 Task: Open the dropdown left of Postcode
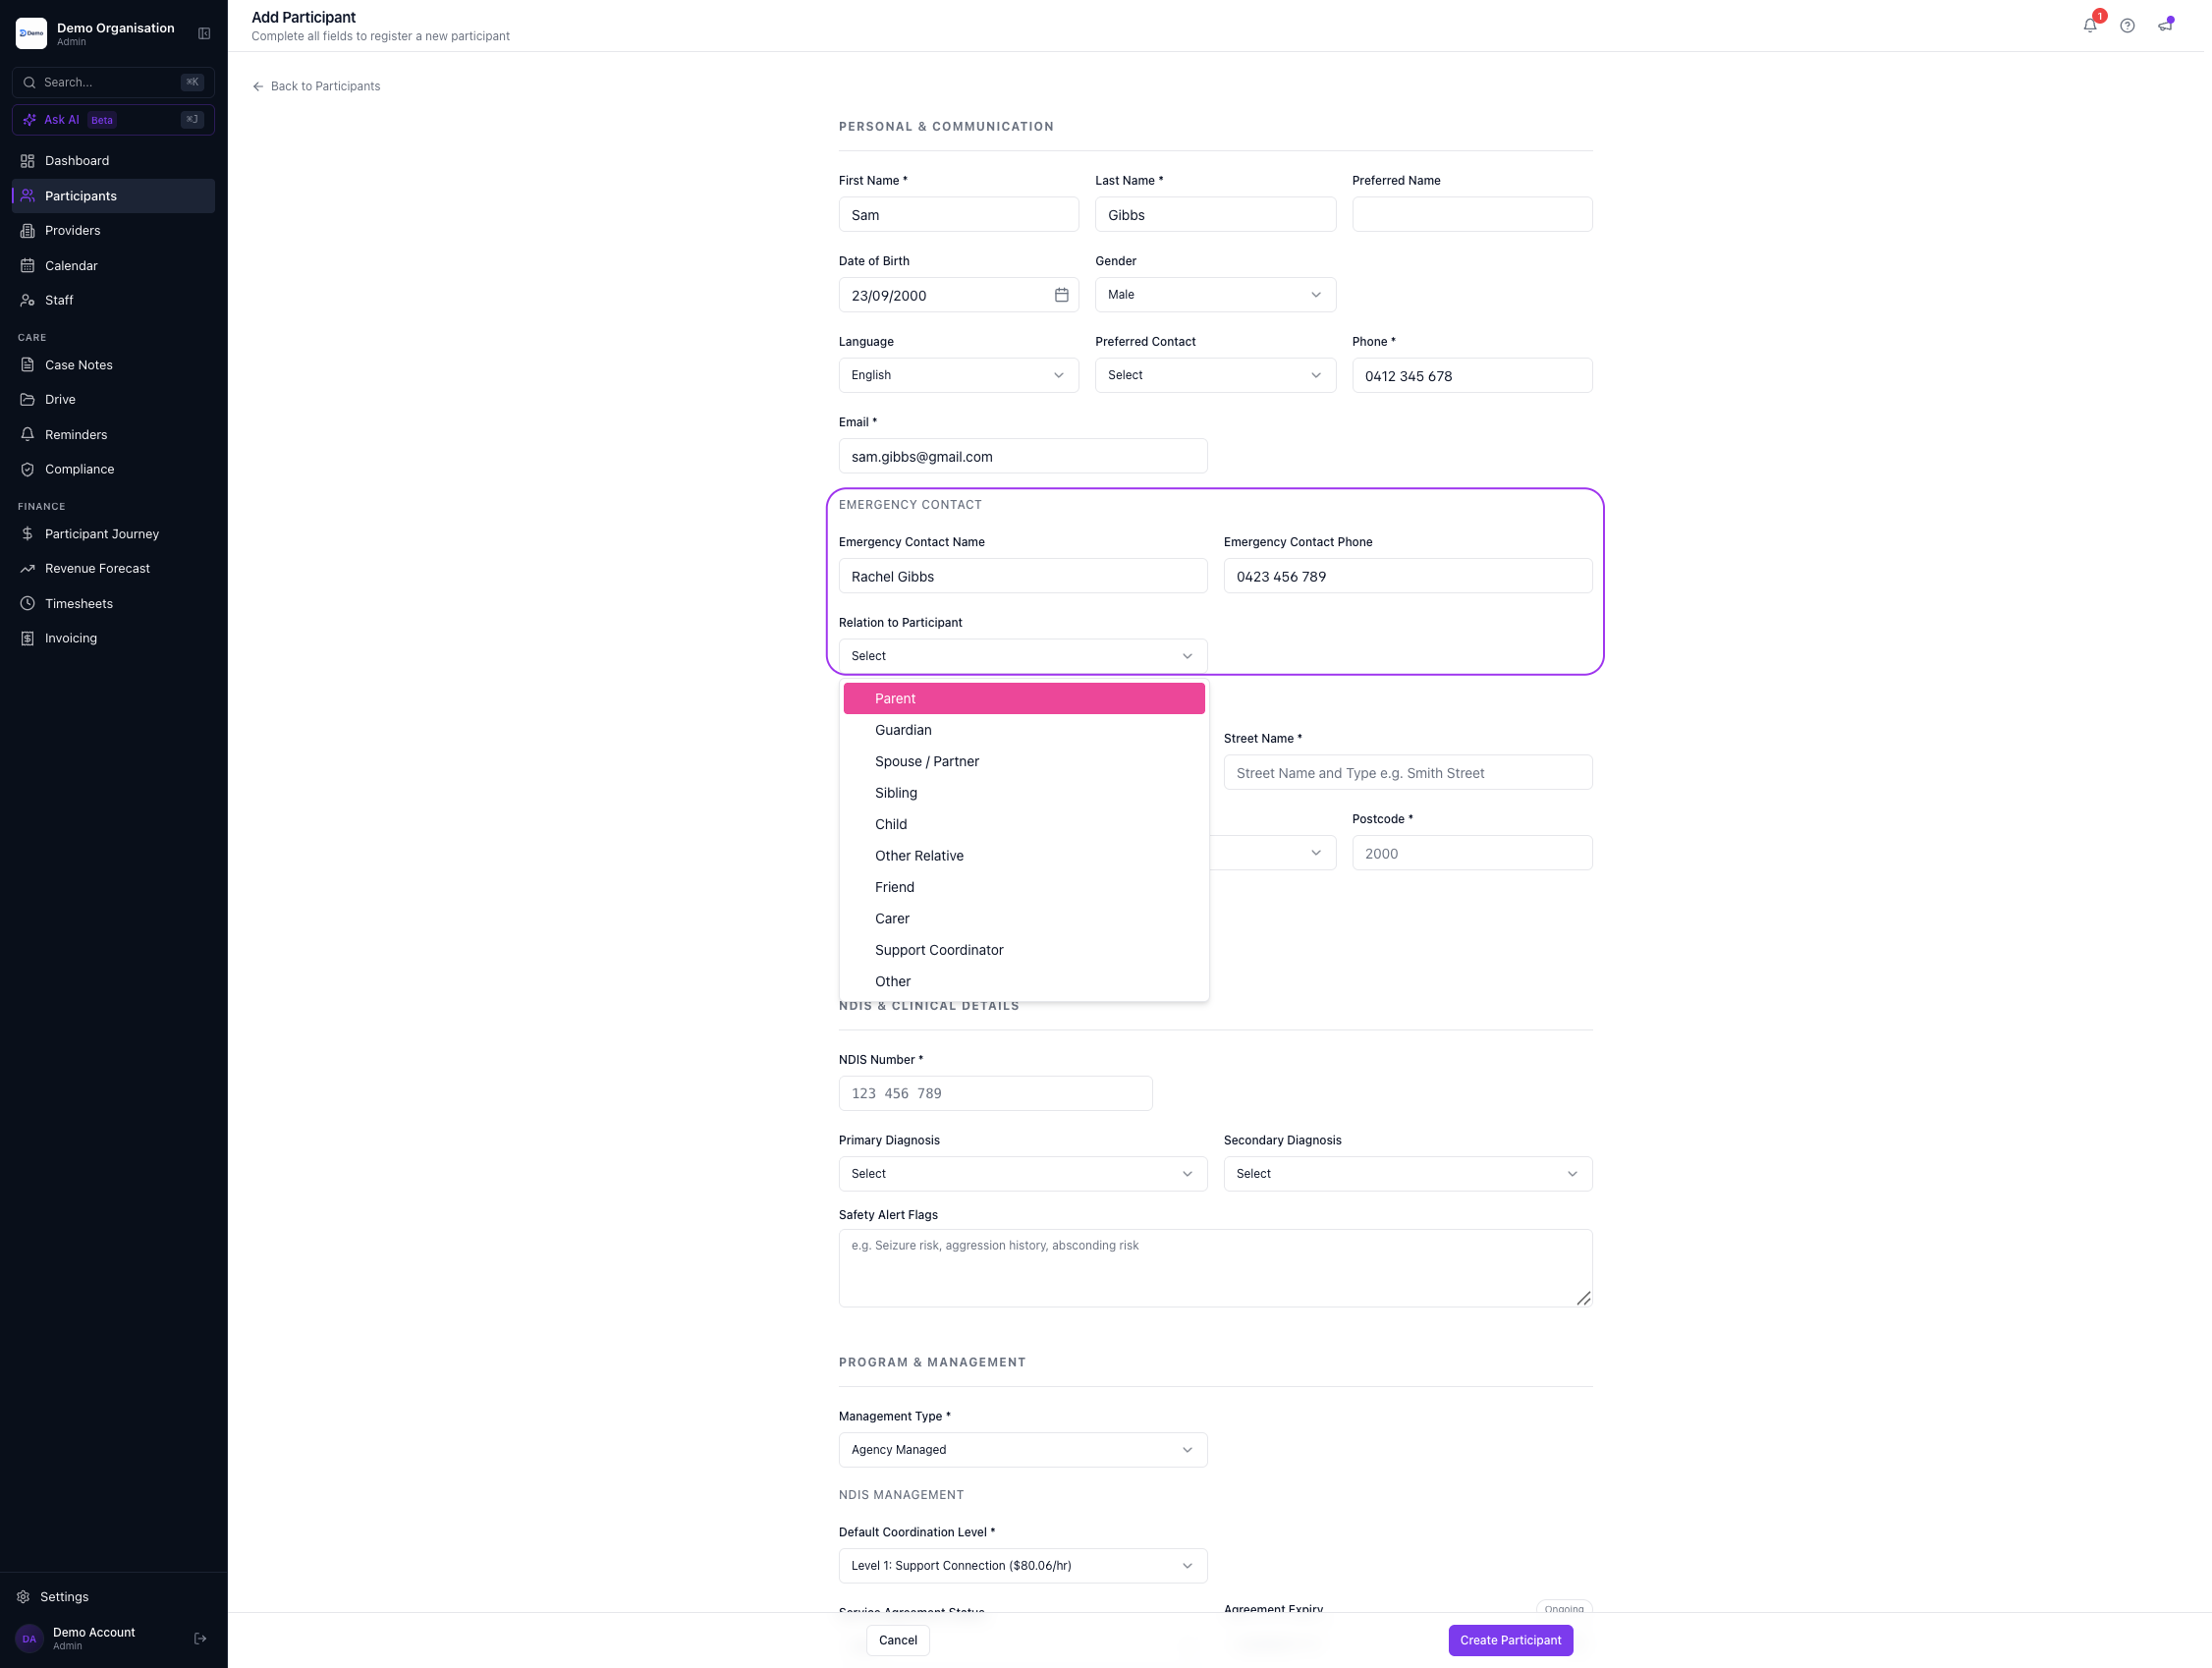[1273, 853]
